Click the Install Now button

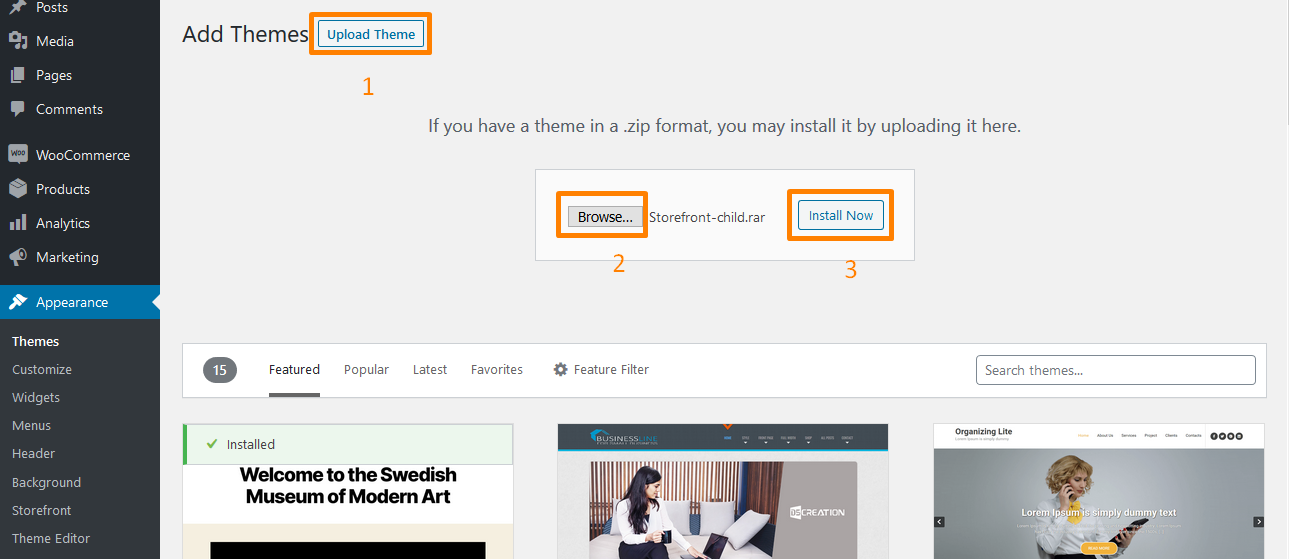point(841,215)
